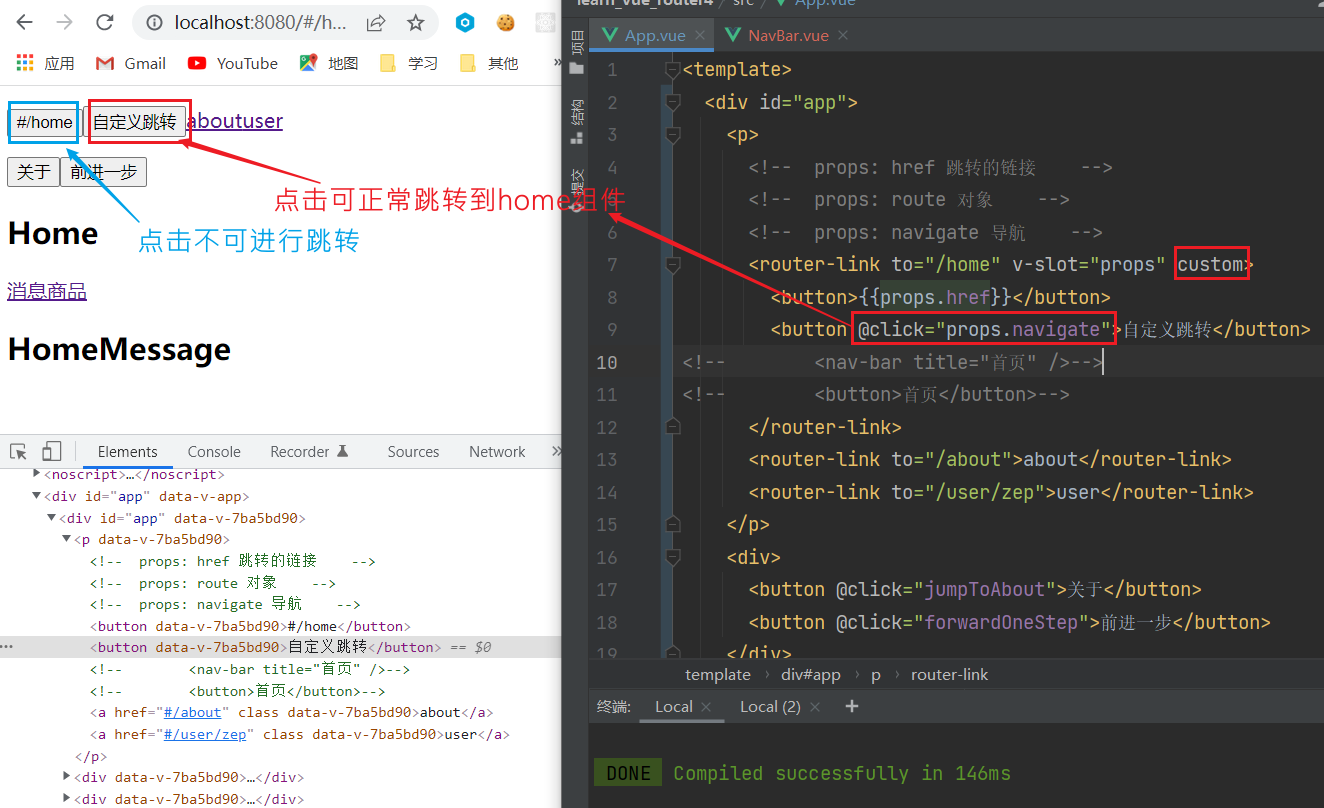Close the NavBar.vue editor tab

pyautogui.click(x=843, y=35)
